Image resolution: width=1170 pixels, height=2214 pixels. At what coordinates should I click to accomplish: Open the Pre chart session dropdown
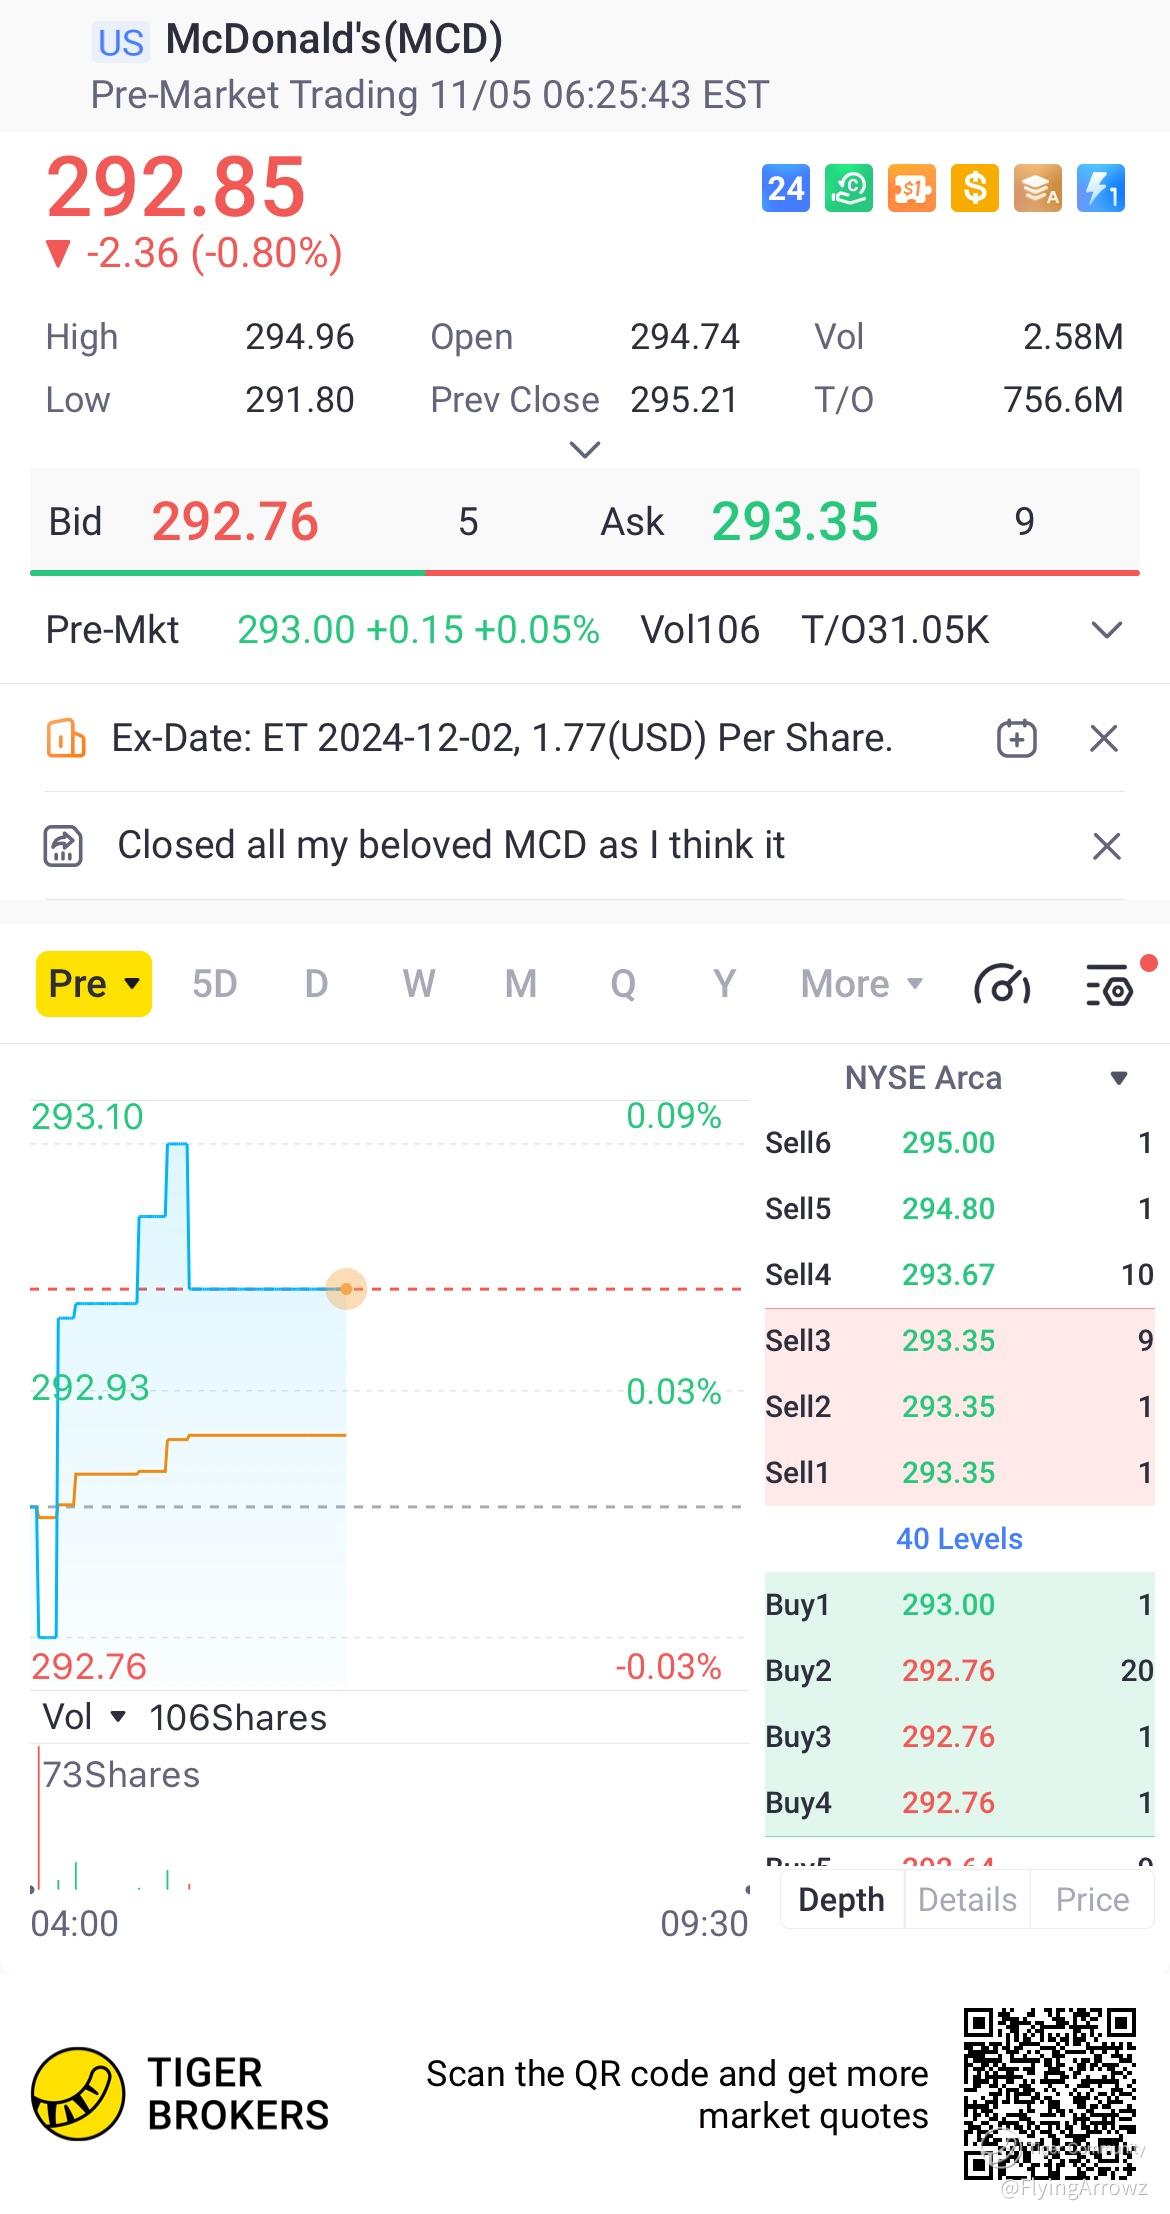pyautogui.click(x=94, y=984)
